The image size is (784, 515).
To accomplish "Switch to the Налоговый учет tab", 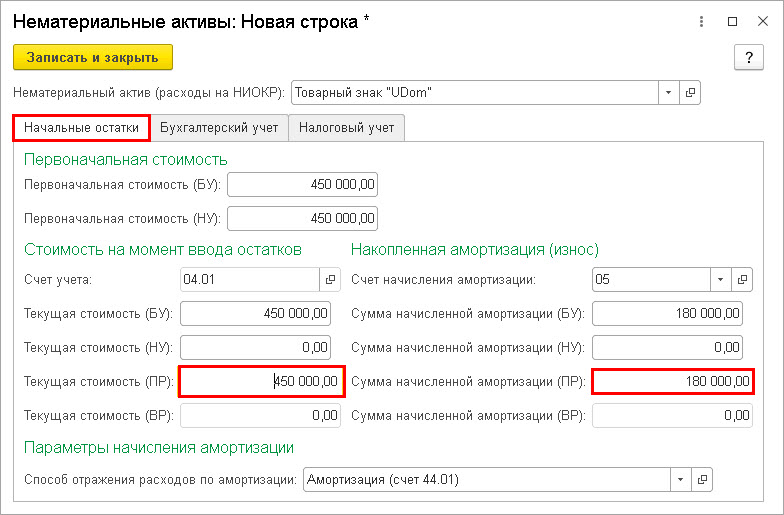I will click(346, 128).
